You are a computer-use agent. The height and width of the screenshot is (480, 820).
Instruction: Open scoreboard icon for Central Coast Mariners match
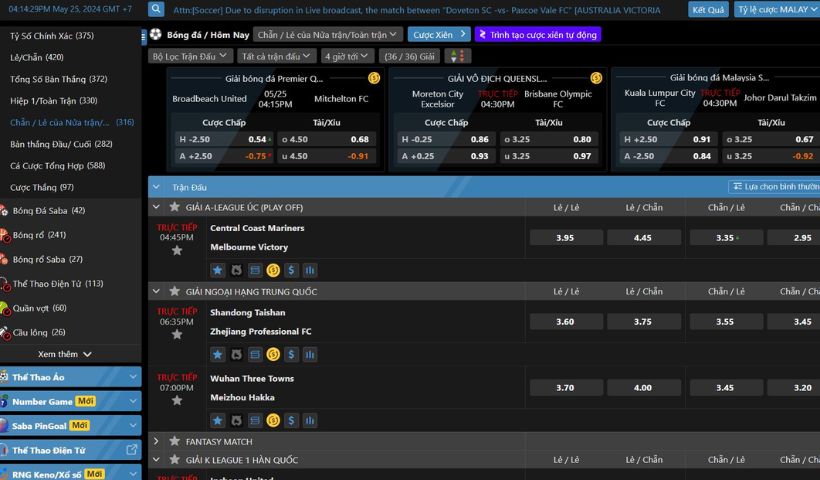255,270
